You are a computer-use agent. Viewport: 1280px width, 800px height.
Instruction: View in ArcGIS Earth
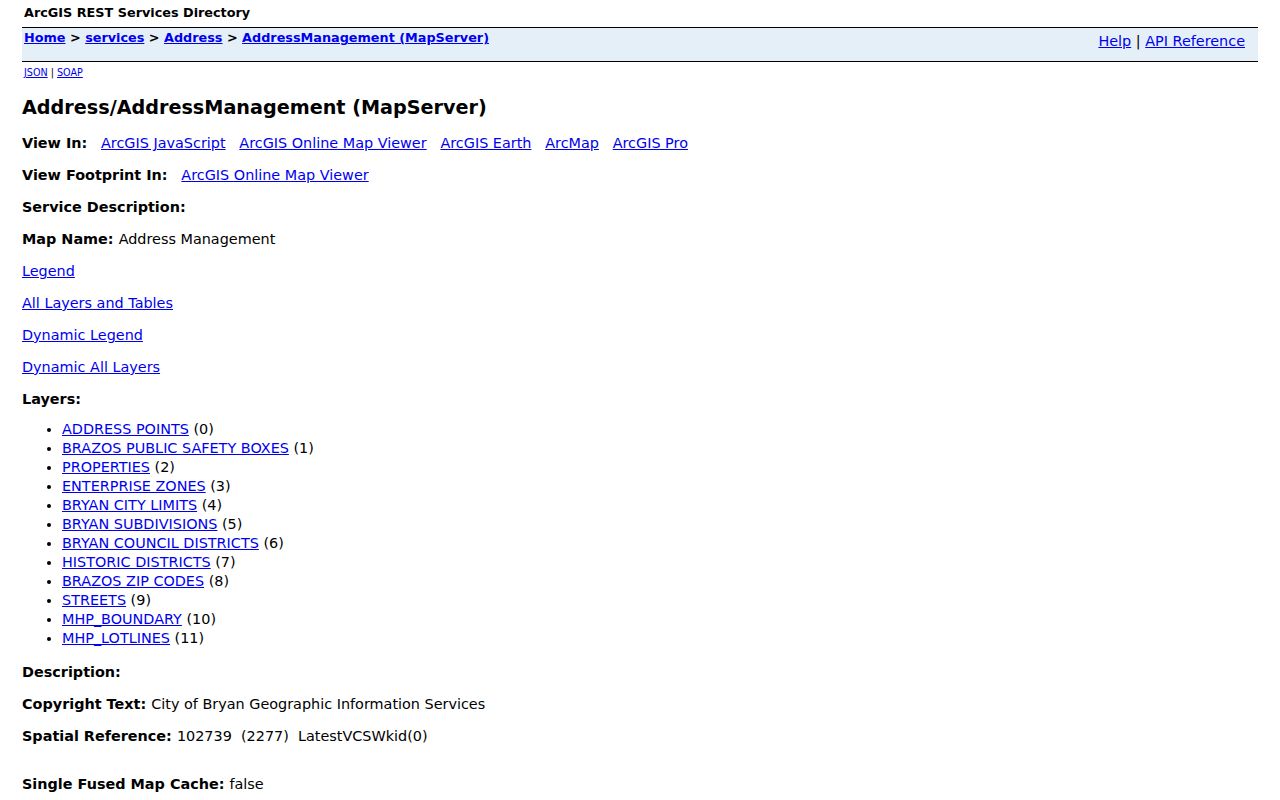pos(486,143)
